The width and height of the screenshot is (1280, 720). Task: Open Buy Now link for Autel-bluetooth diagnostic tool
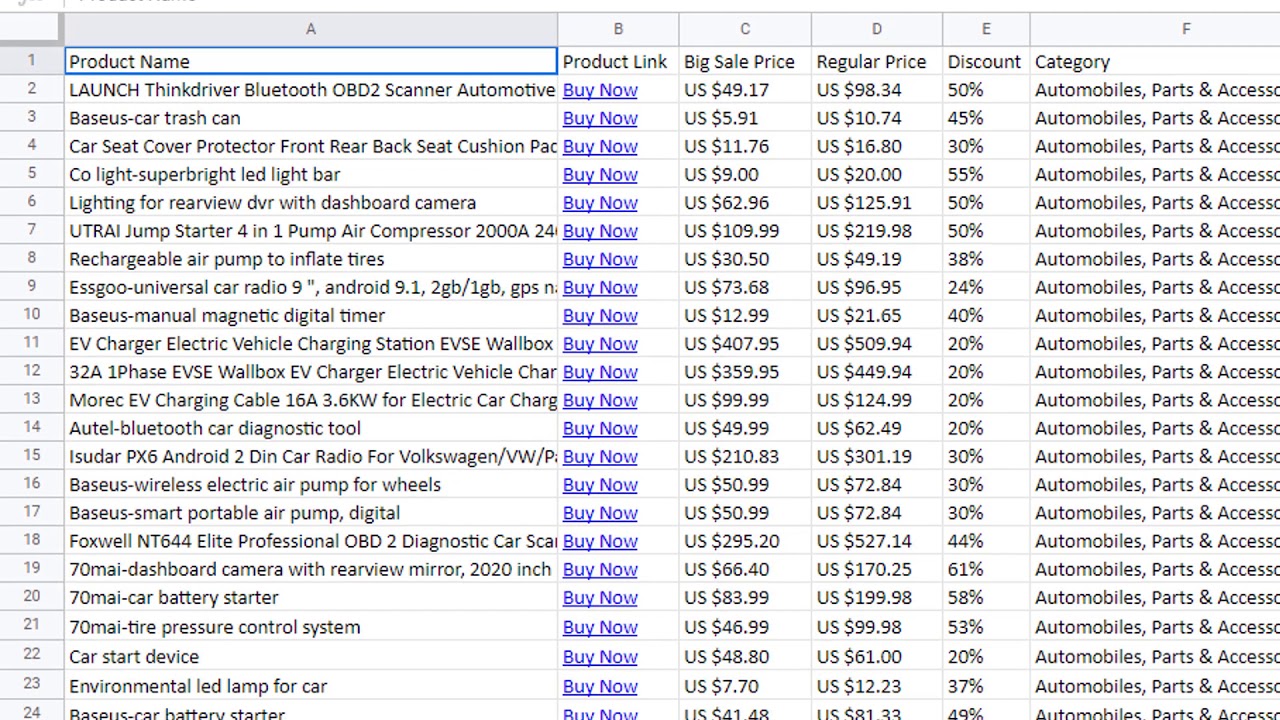coord(600,428)
